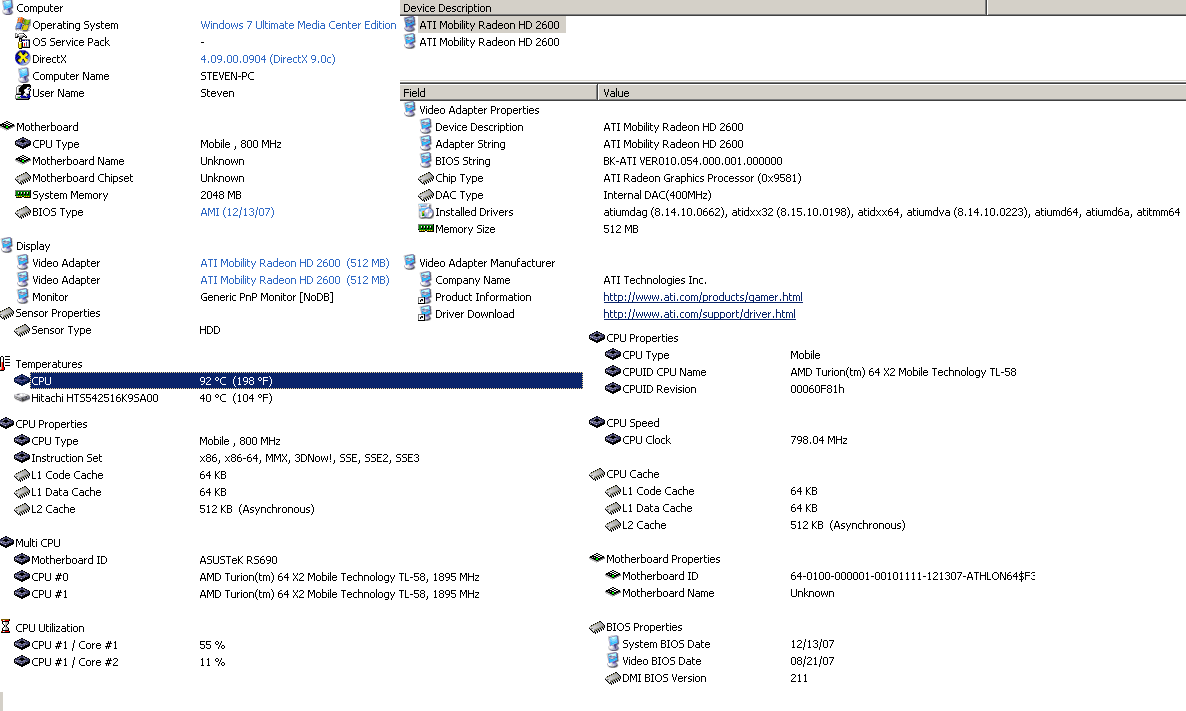Click the CPU Speed section icon
The image size is (1186, 711).
(x=597, y=422)
